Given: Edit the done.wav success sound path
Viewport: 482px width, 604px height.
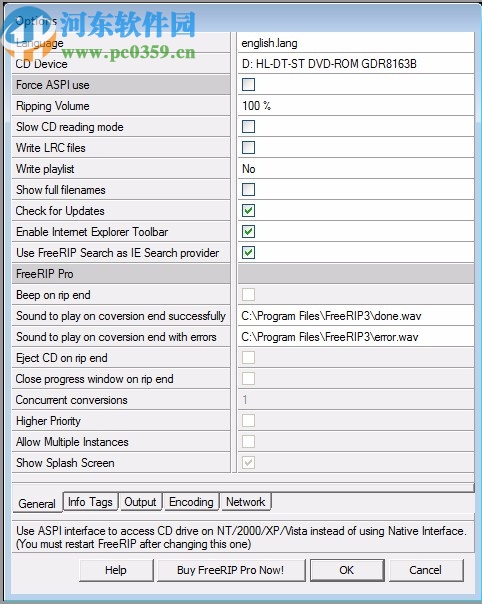Looking at the screenshot, I should tap(356, 316).
